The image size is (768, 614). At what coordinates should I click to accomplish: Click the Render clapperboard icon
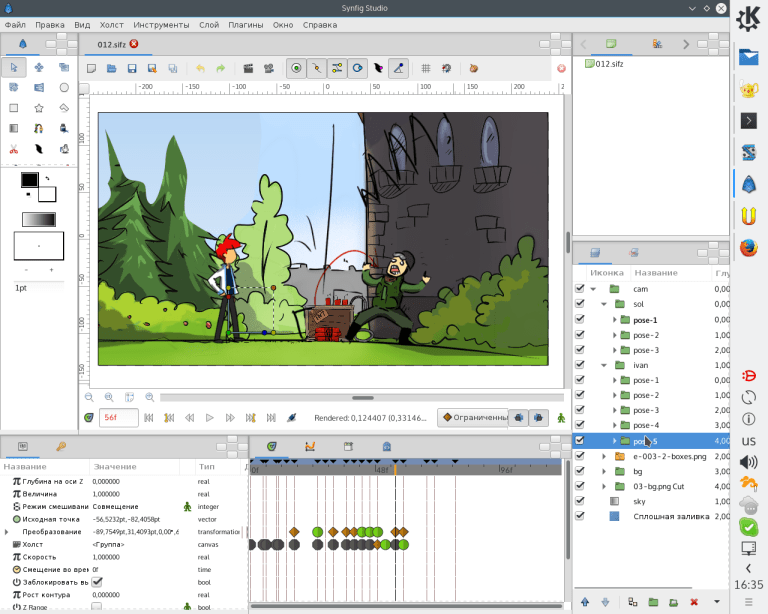click(248, 69)
